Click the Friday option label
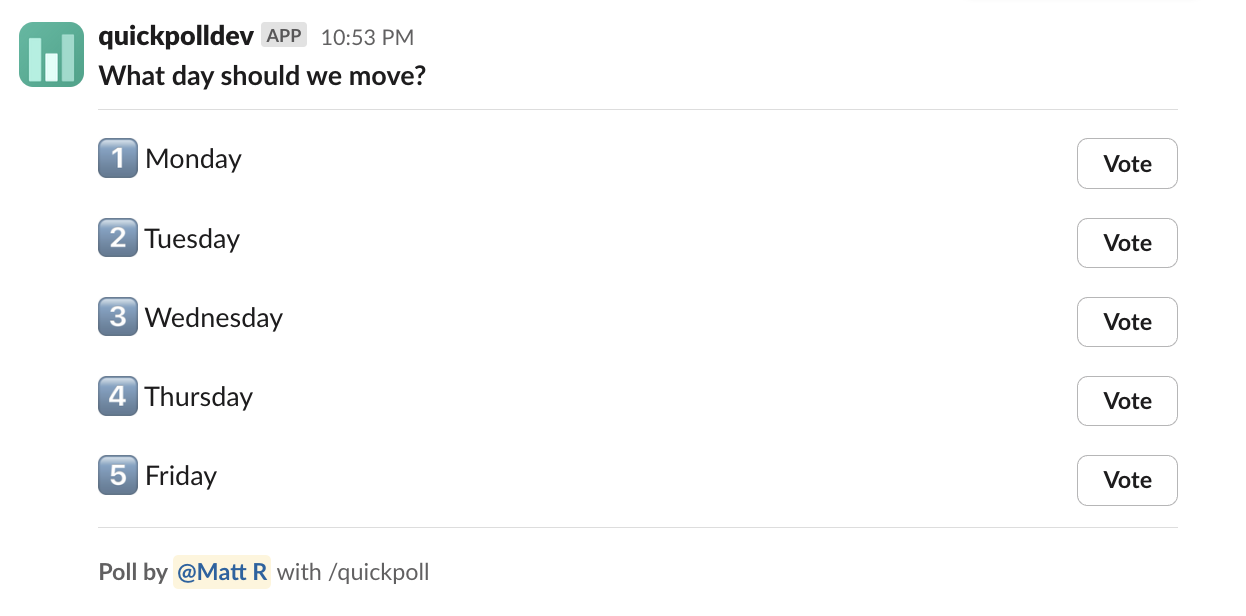The height and width of the screenshot is (616, 1246). click(x=181, y=475)
